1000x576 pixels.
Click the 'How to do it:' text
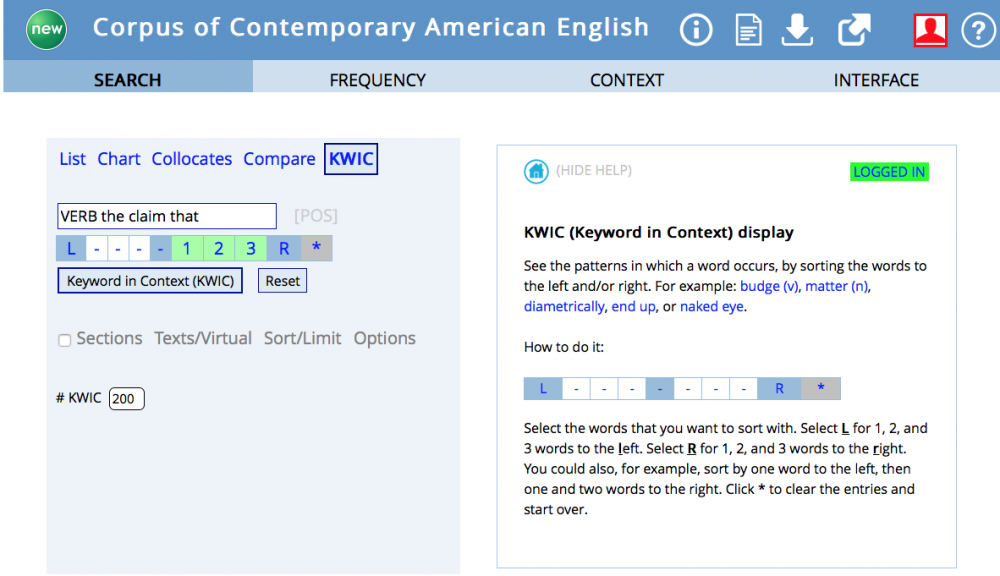coord(564,347)
